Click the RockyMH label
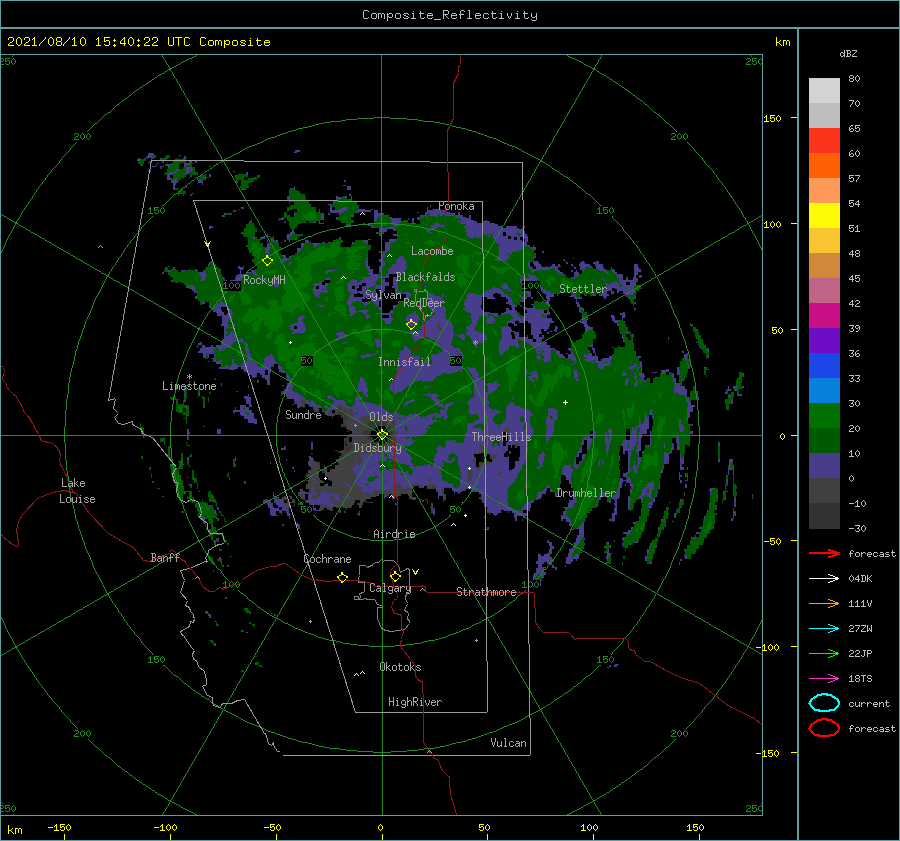 pos(264,280)
